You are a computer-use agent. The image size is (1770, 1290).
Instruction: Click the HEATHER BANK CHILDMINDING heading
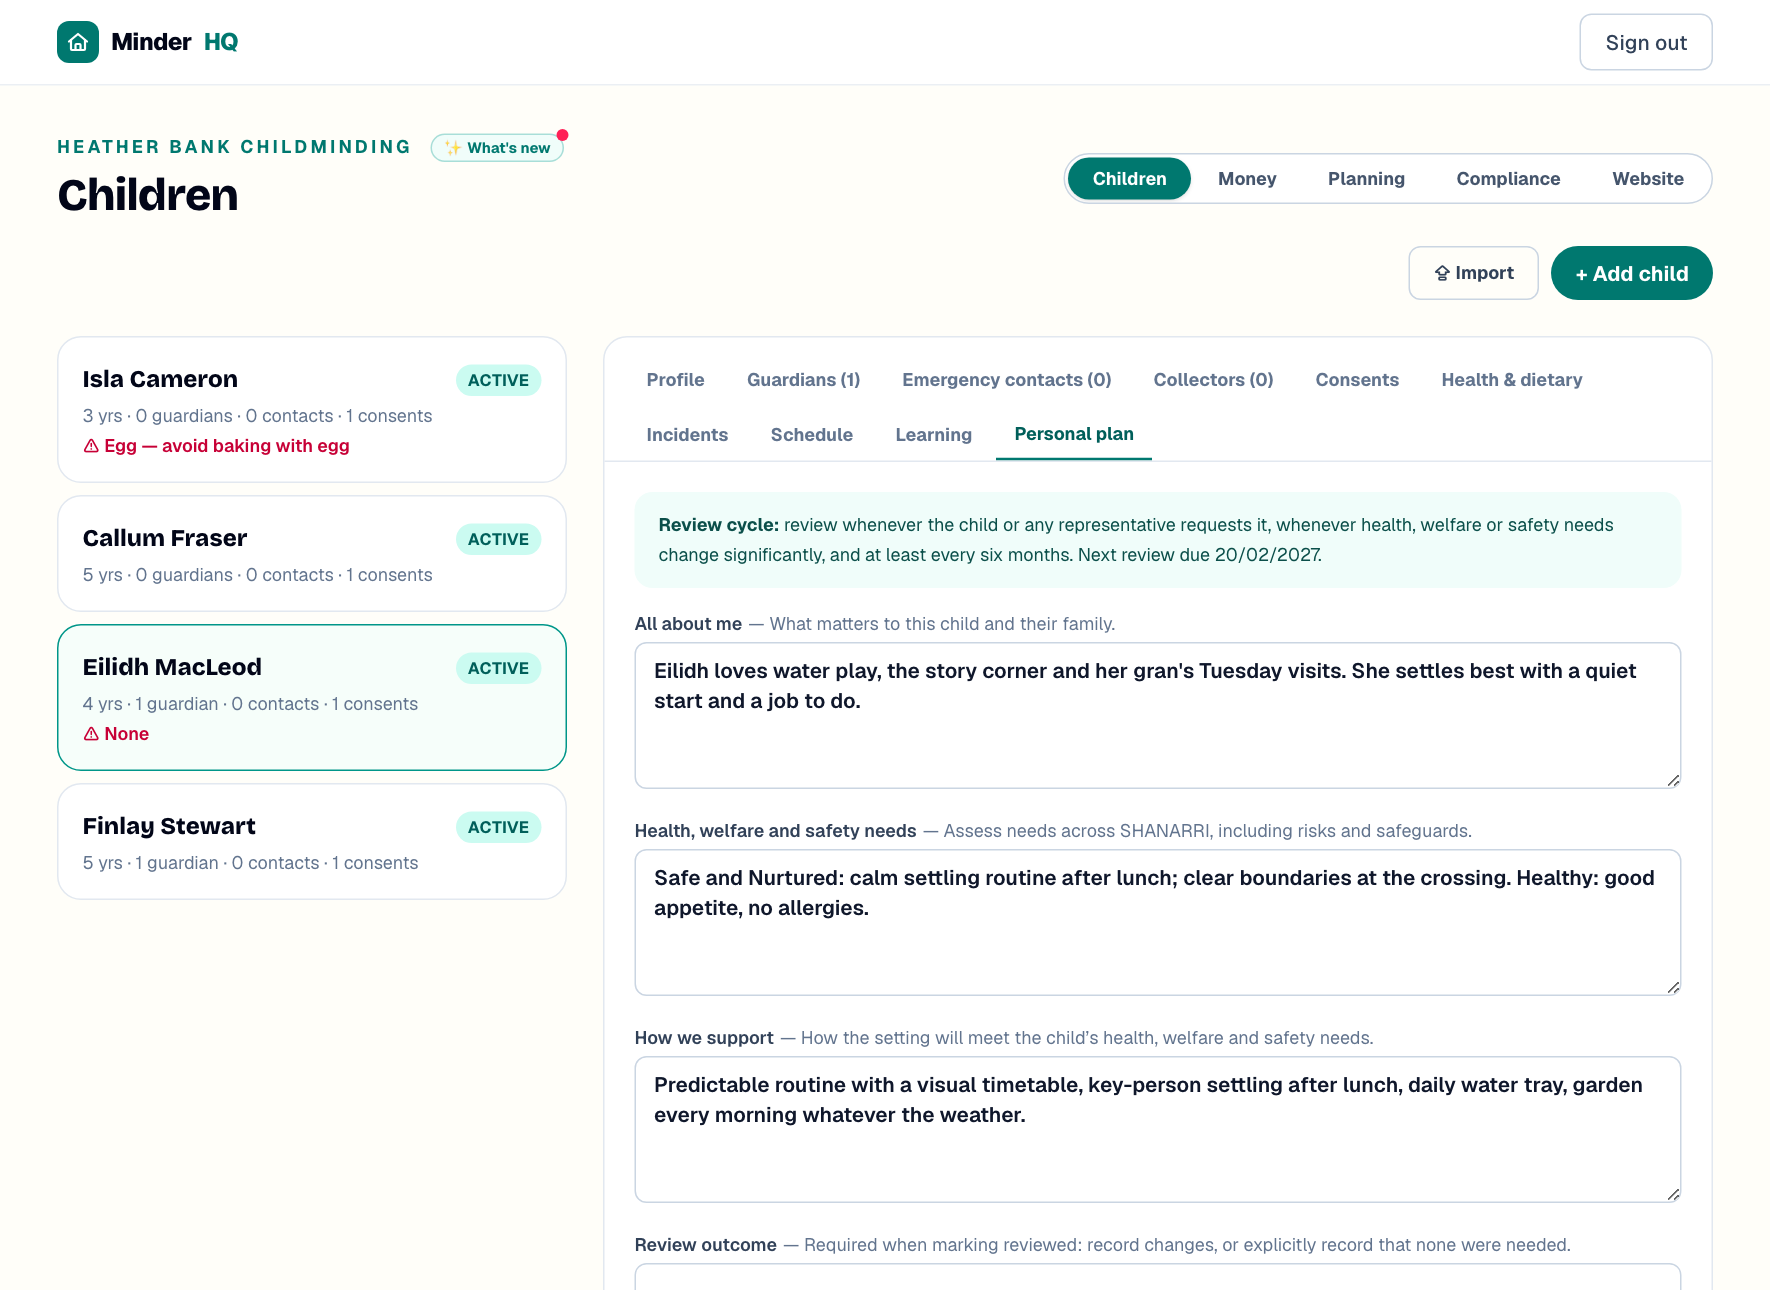(234, 147)
